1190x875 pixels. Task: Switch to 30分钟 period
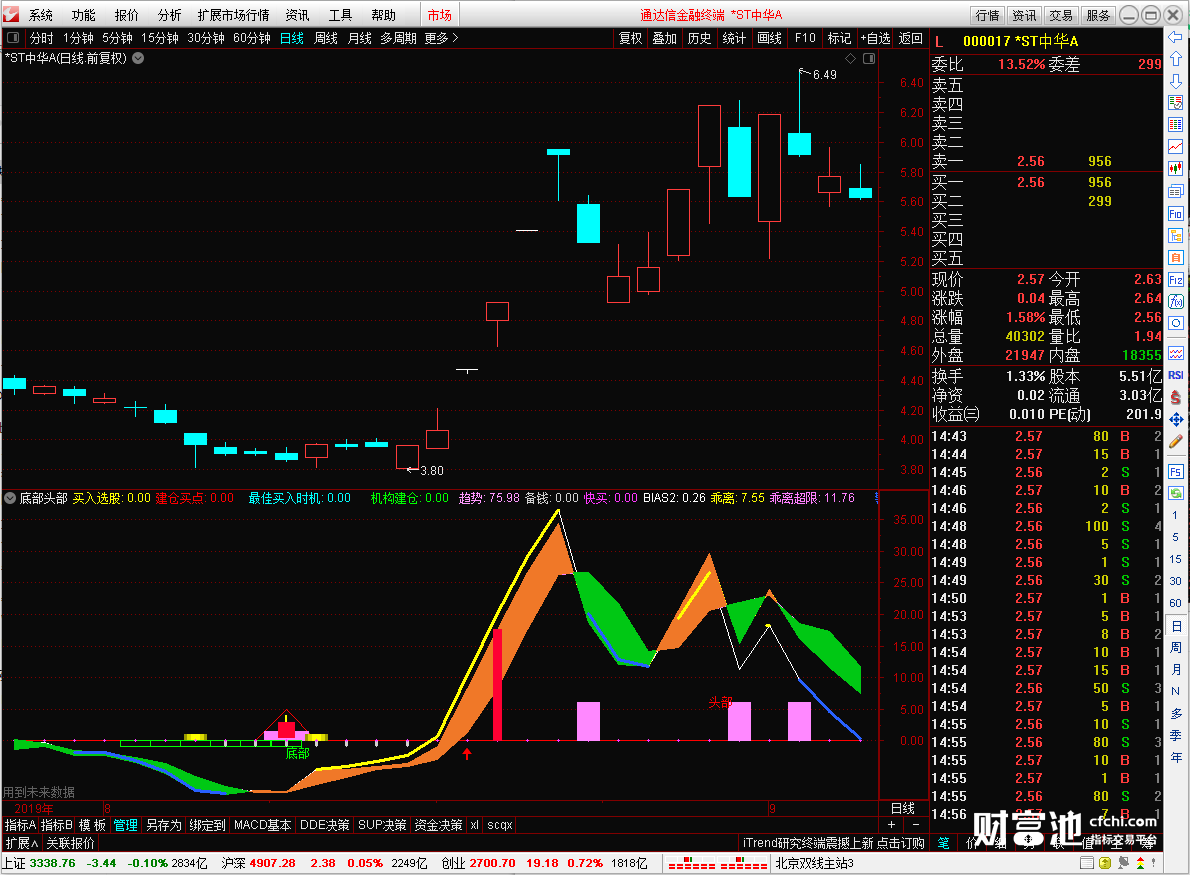pyautogui.click(x=206, y=38)
